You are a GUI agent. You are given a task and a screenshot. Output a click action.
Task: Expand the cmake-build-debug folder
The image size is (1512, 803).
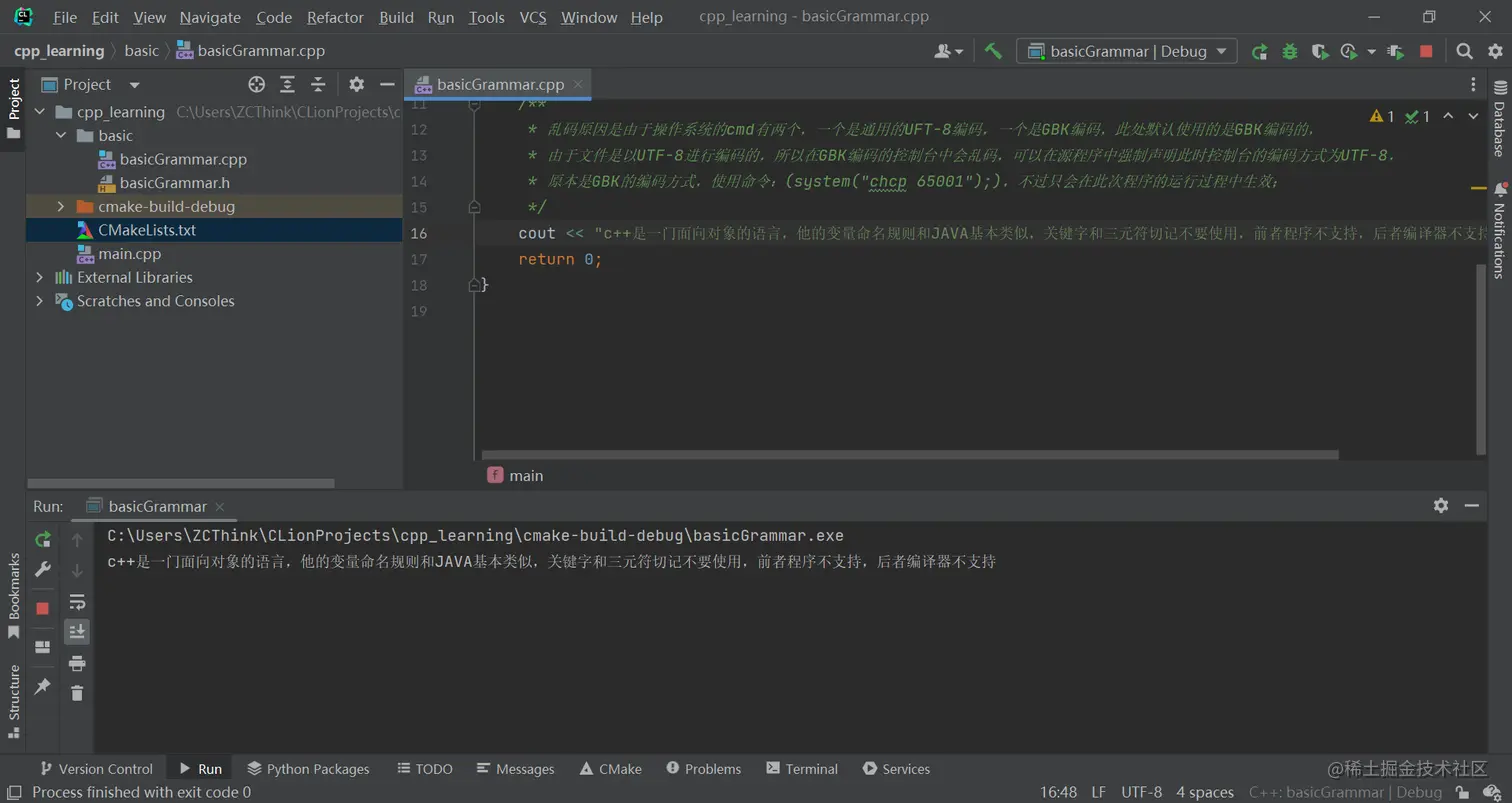61,207
